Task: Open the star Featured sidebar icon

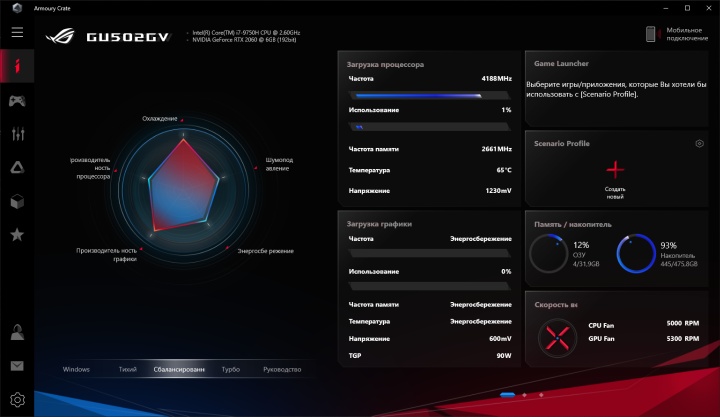Action: pyautogui.click(x=17, y=235)
